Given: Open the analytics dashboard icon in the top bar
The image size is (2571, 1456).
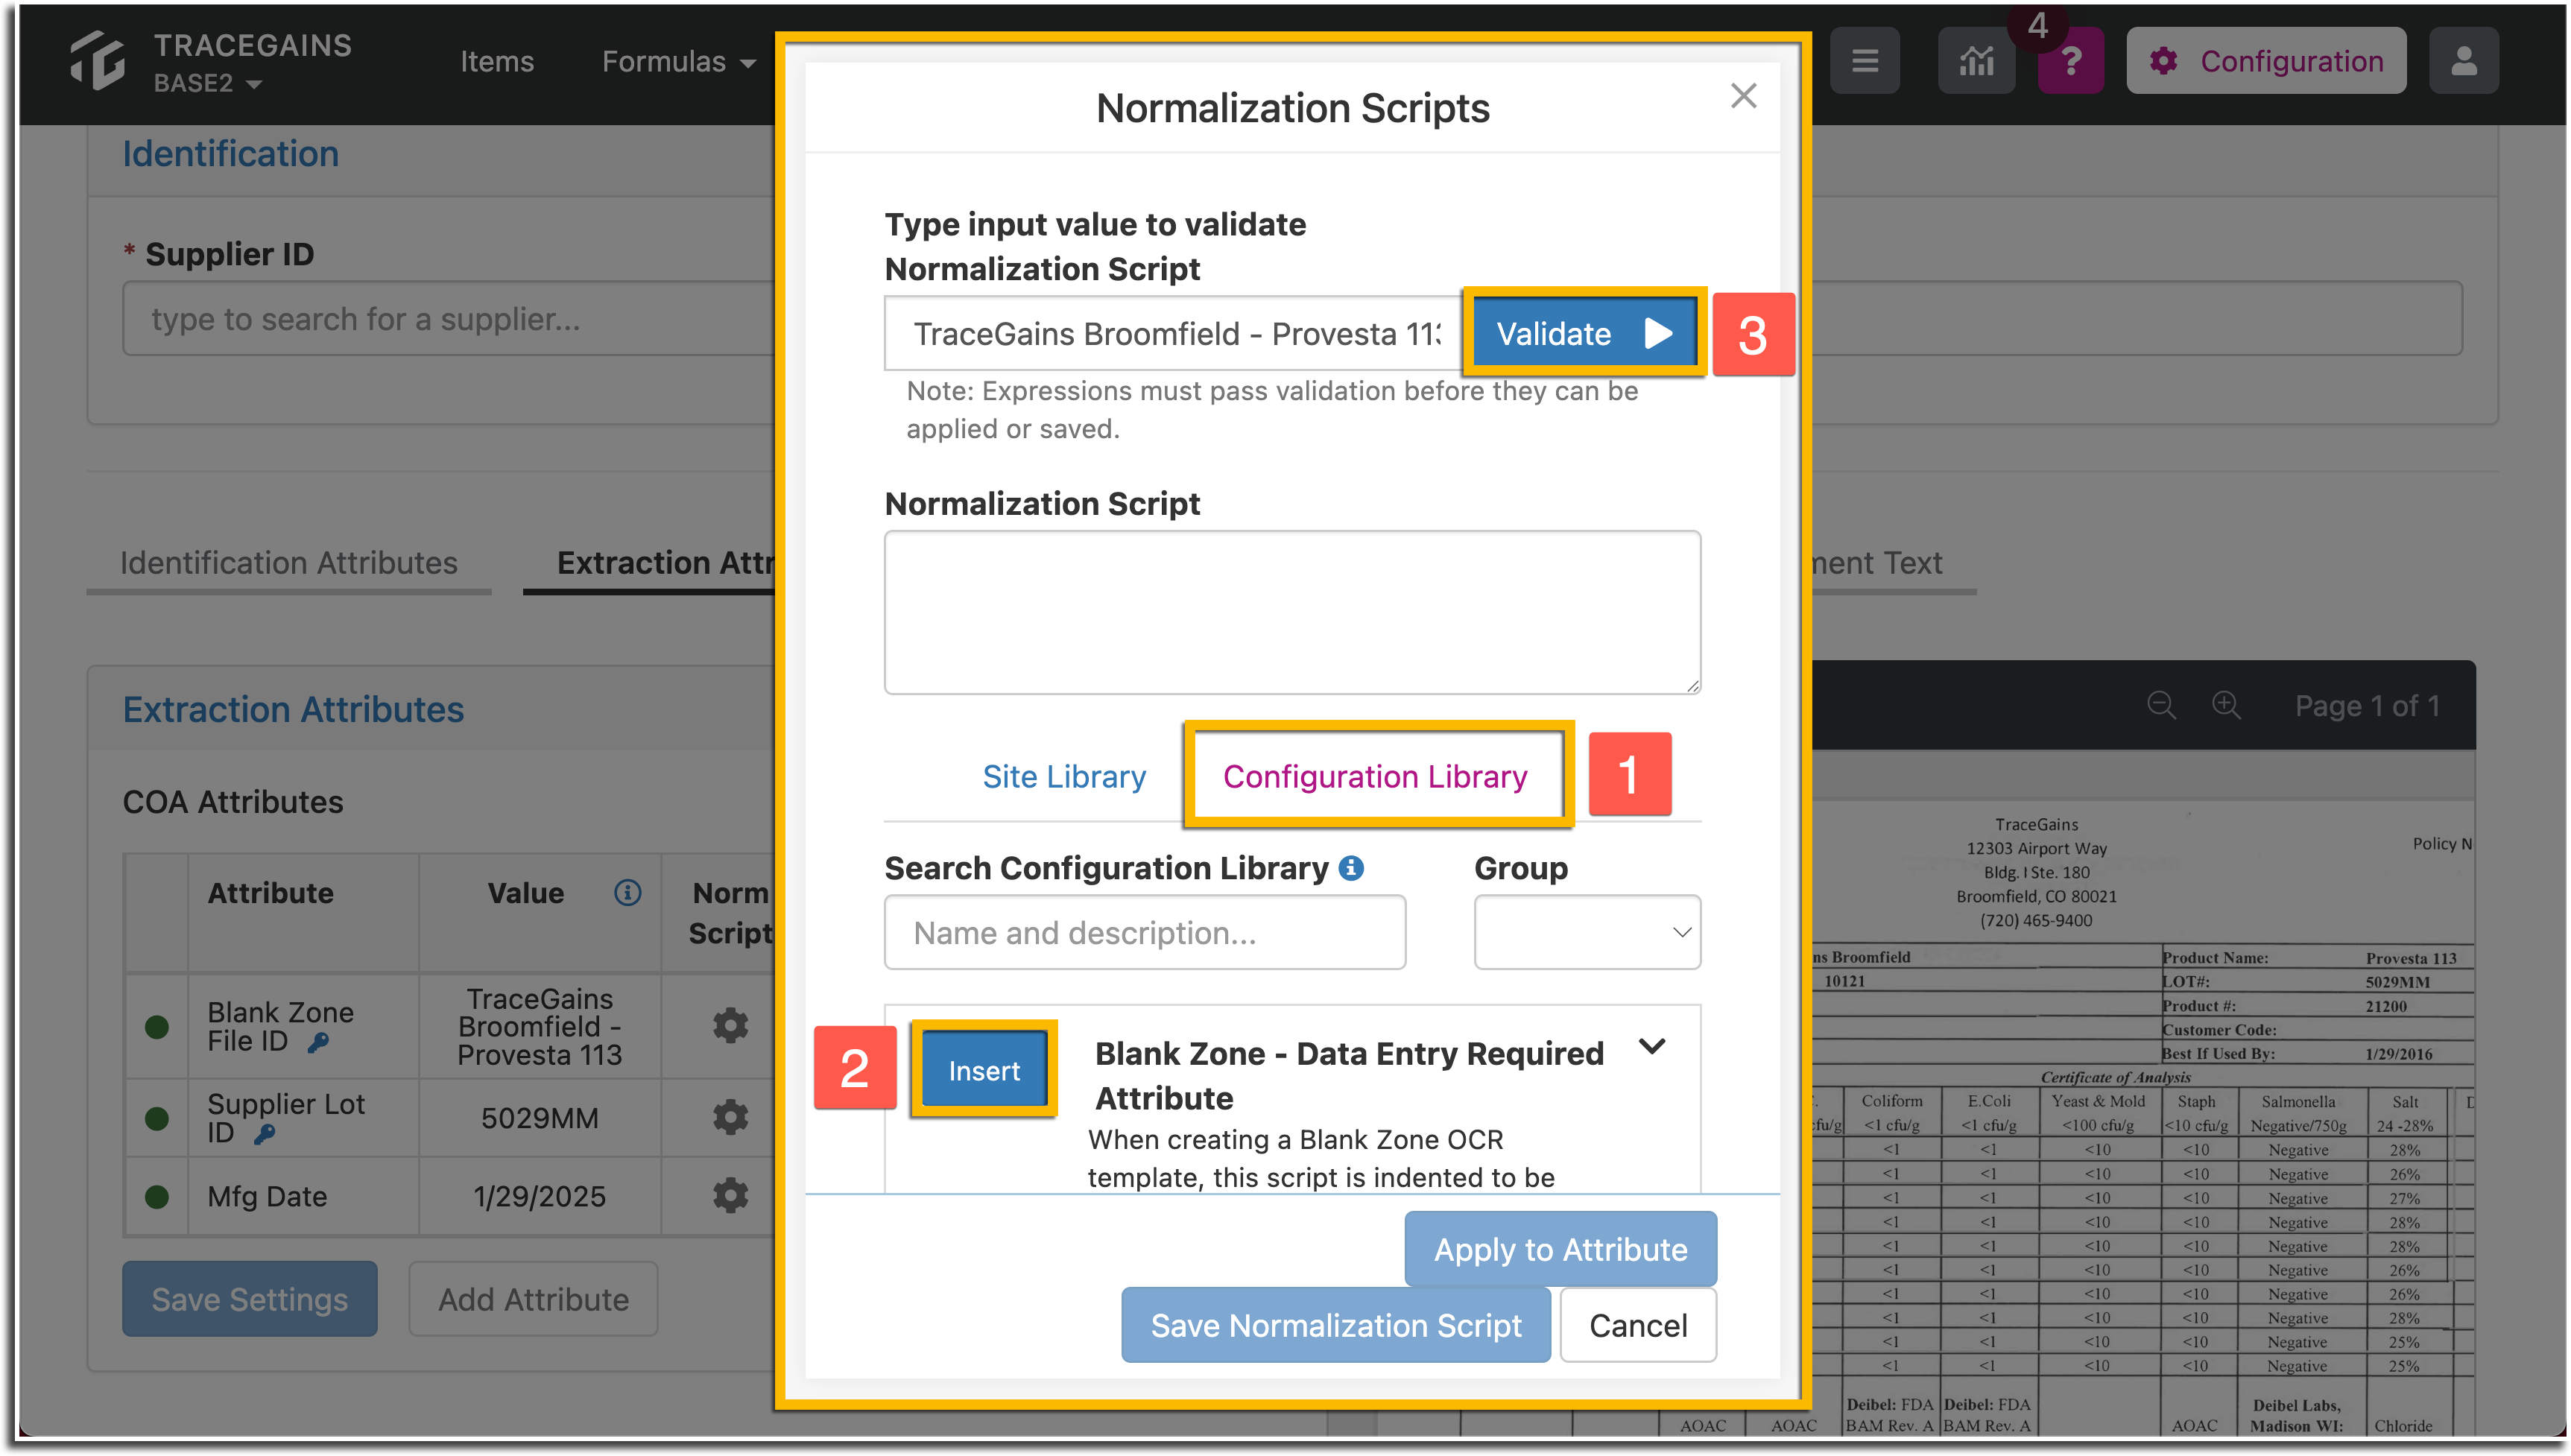Looking at the screenshot, I should click(x=1975, y=60).
